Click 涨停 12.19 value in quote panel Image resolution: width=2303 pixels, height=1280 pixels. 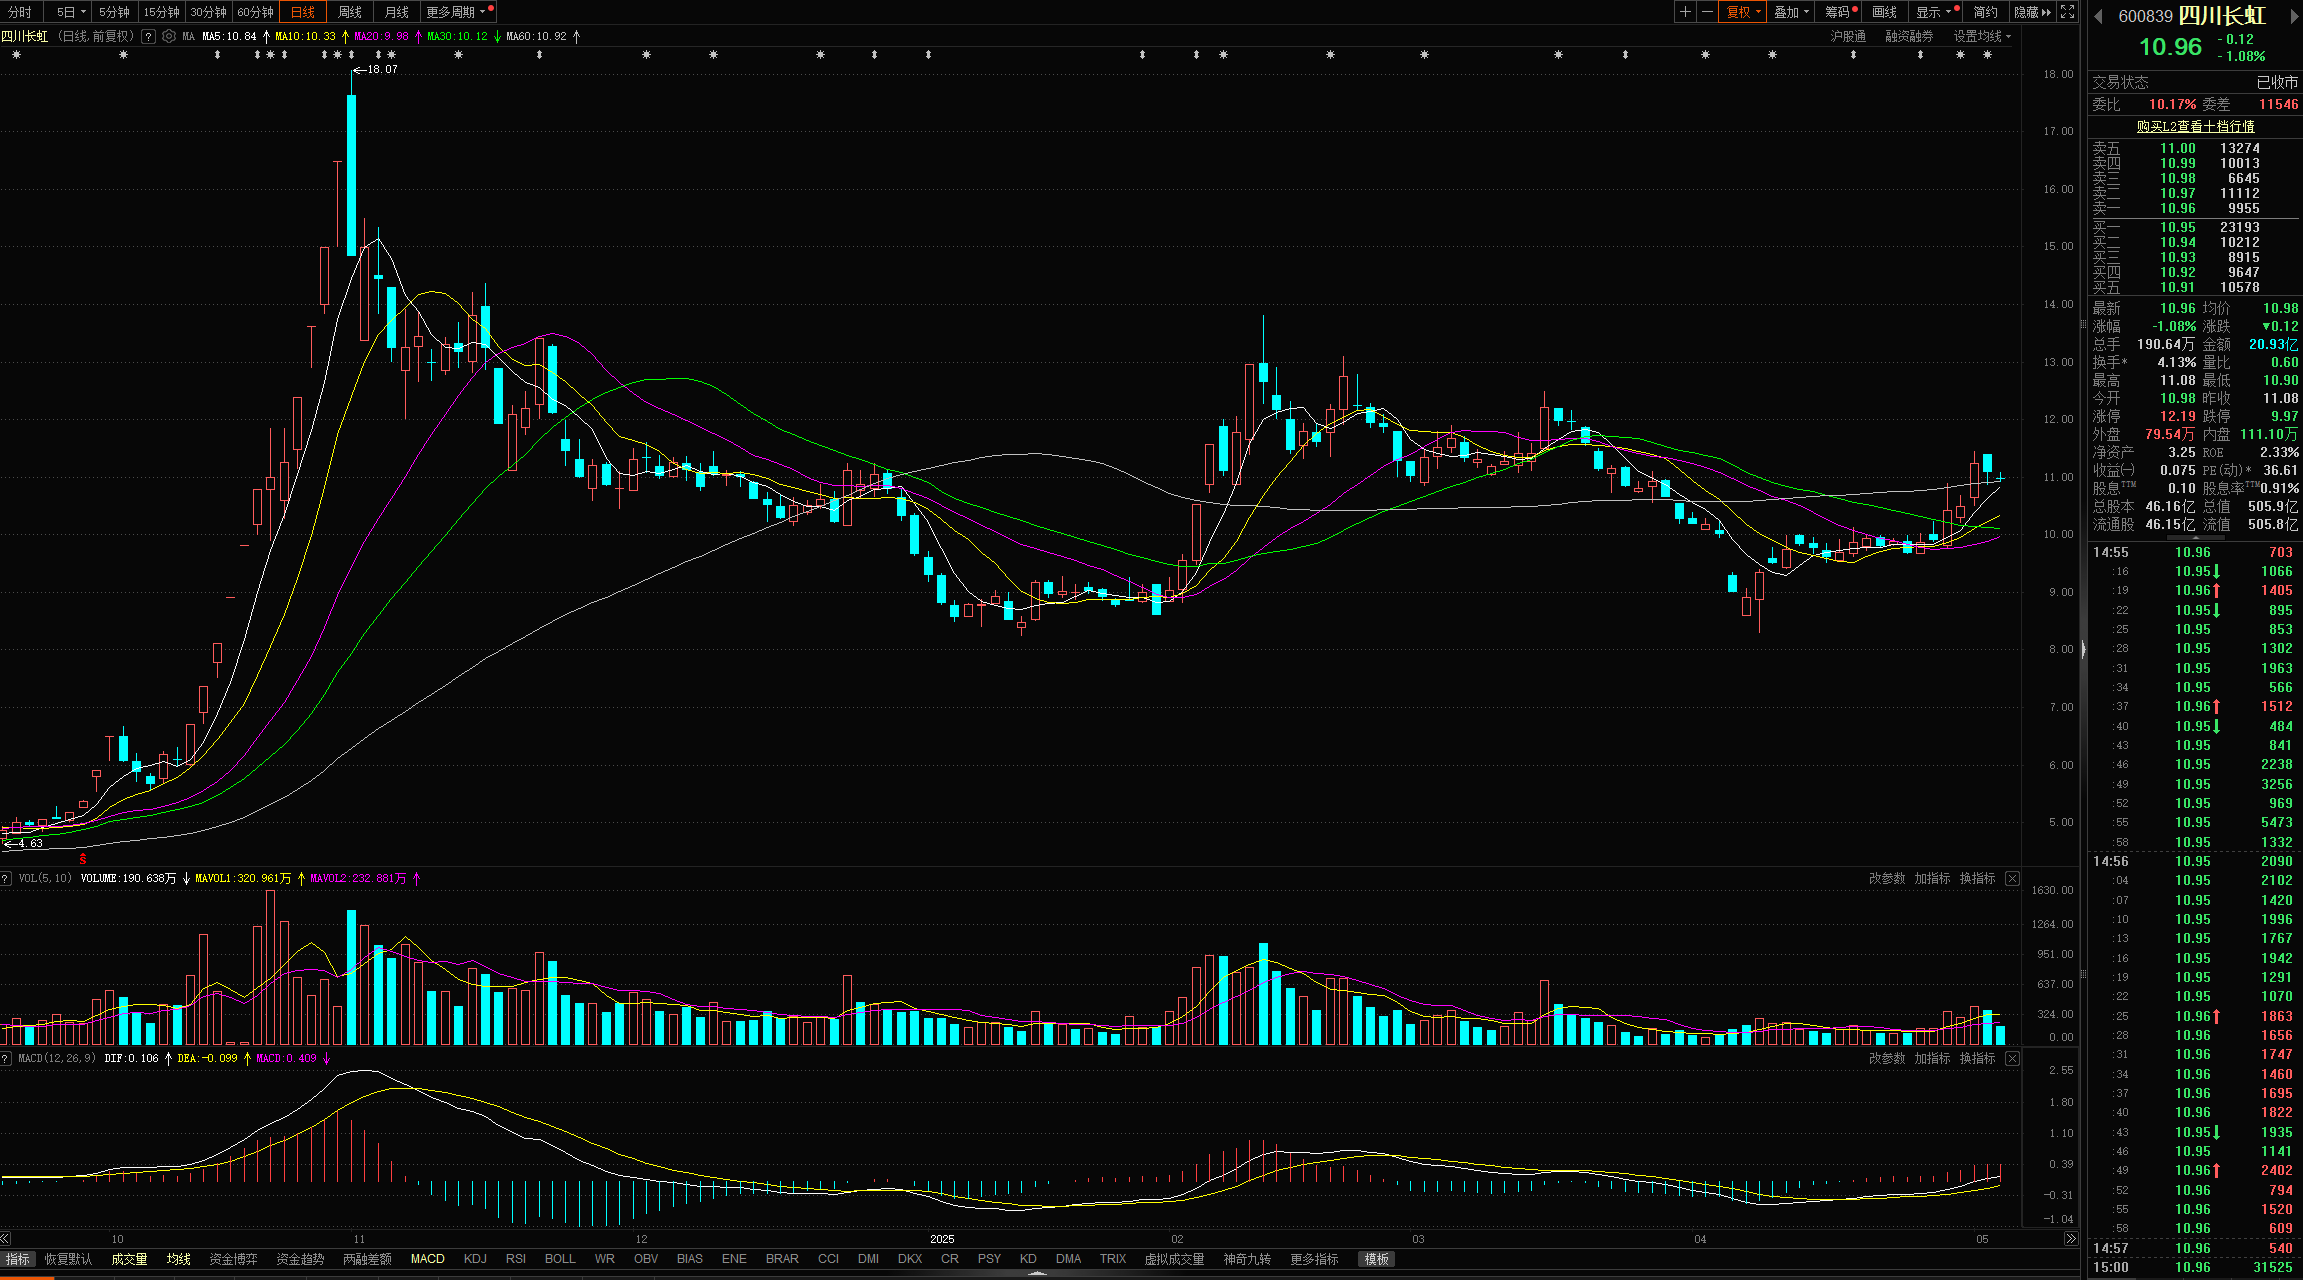pyautogui.click(x=2178, y=416)
